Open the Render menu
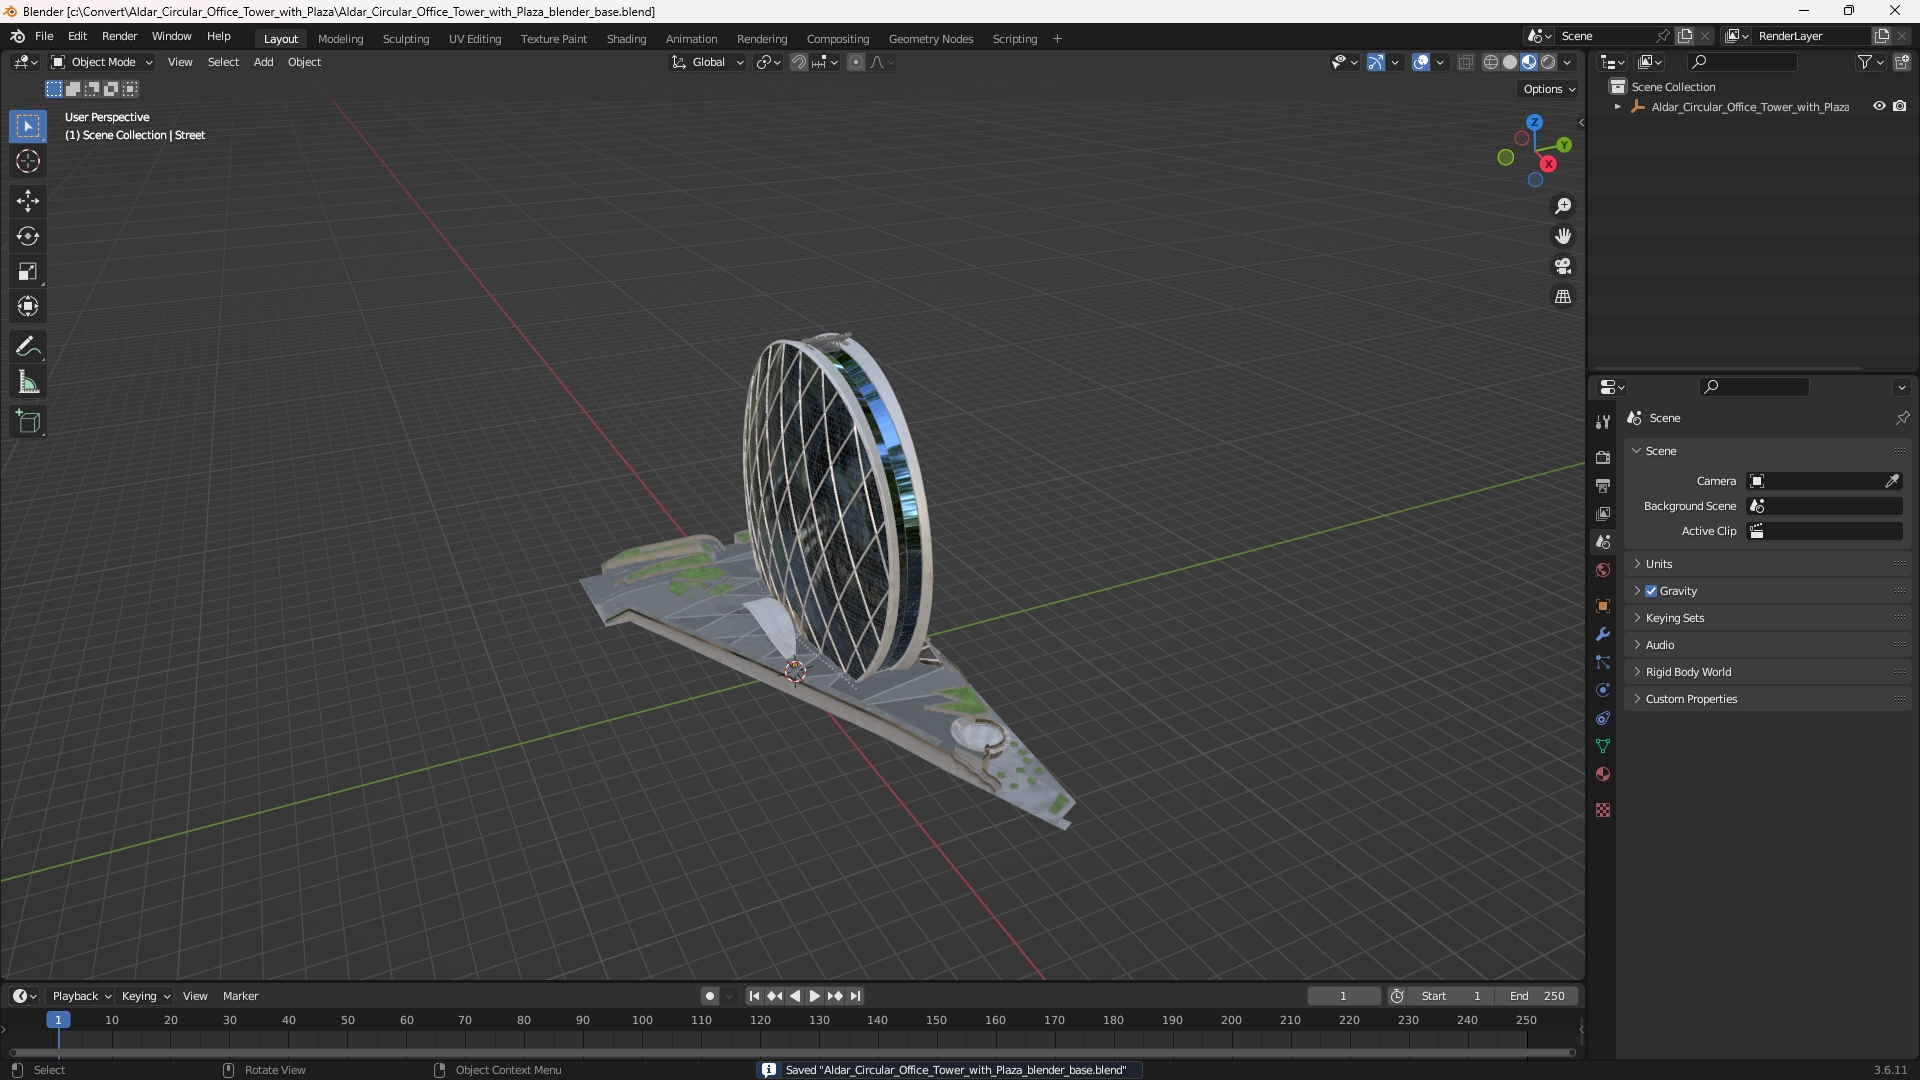Viewport: 1920px width, 1080px height. (119, 36)
